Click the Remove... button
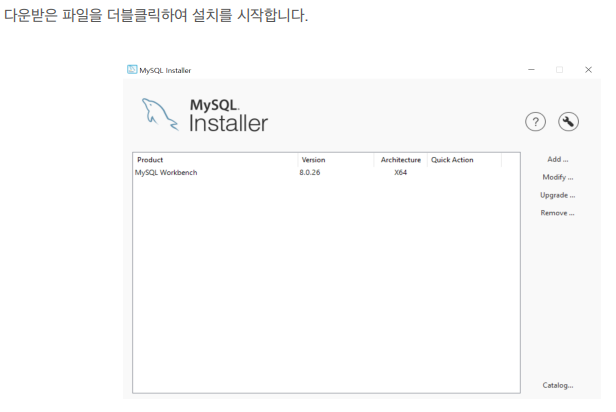Viewport: 616px width, 412px height. coord(557,213)
